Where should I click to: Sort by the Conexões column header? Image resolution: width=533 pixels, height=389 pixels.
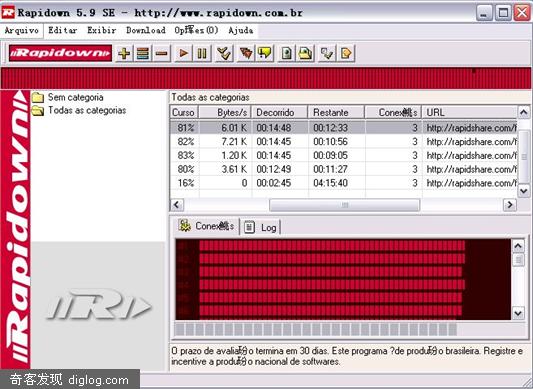point(393,112)
